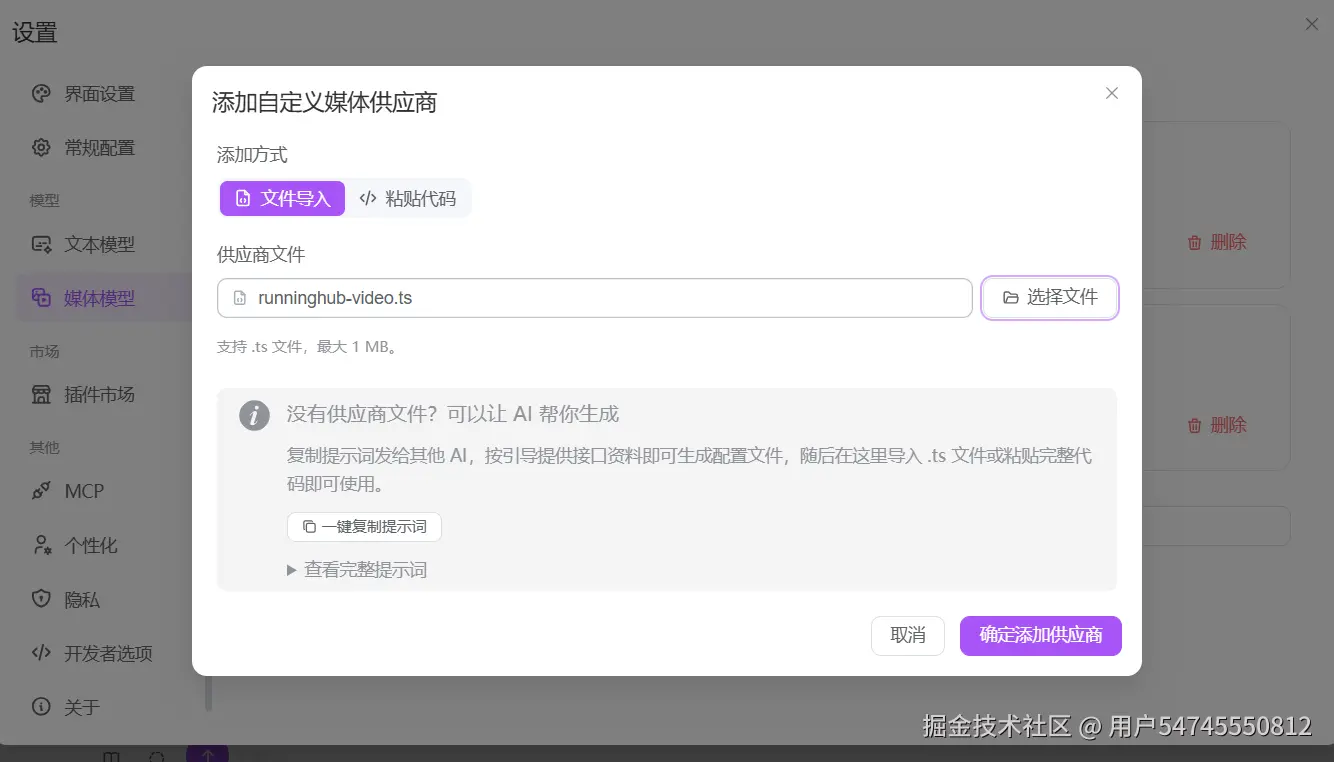Image resolution: width=1334 pixels, height=762 pixels.
Task: Click the hint text 支持 .ts 文件，最大 1 MB。
Action: (308, 348)
